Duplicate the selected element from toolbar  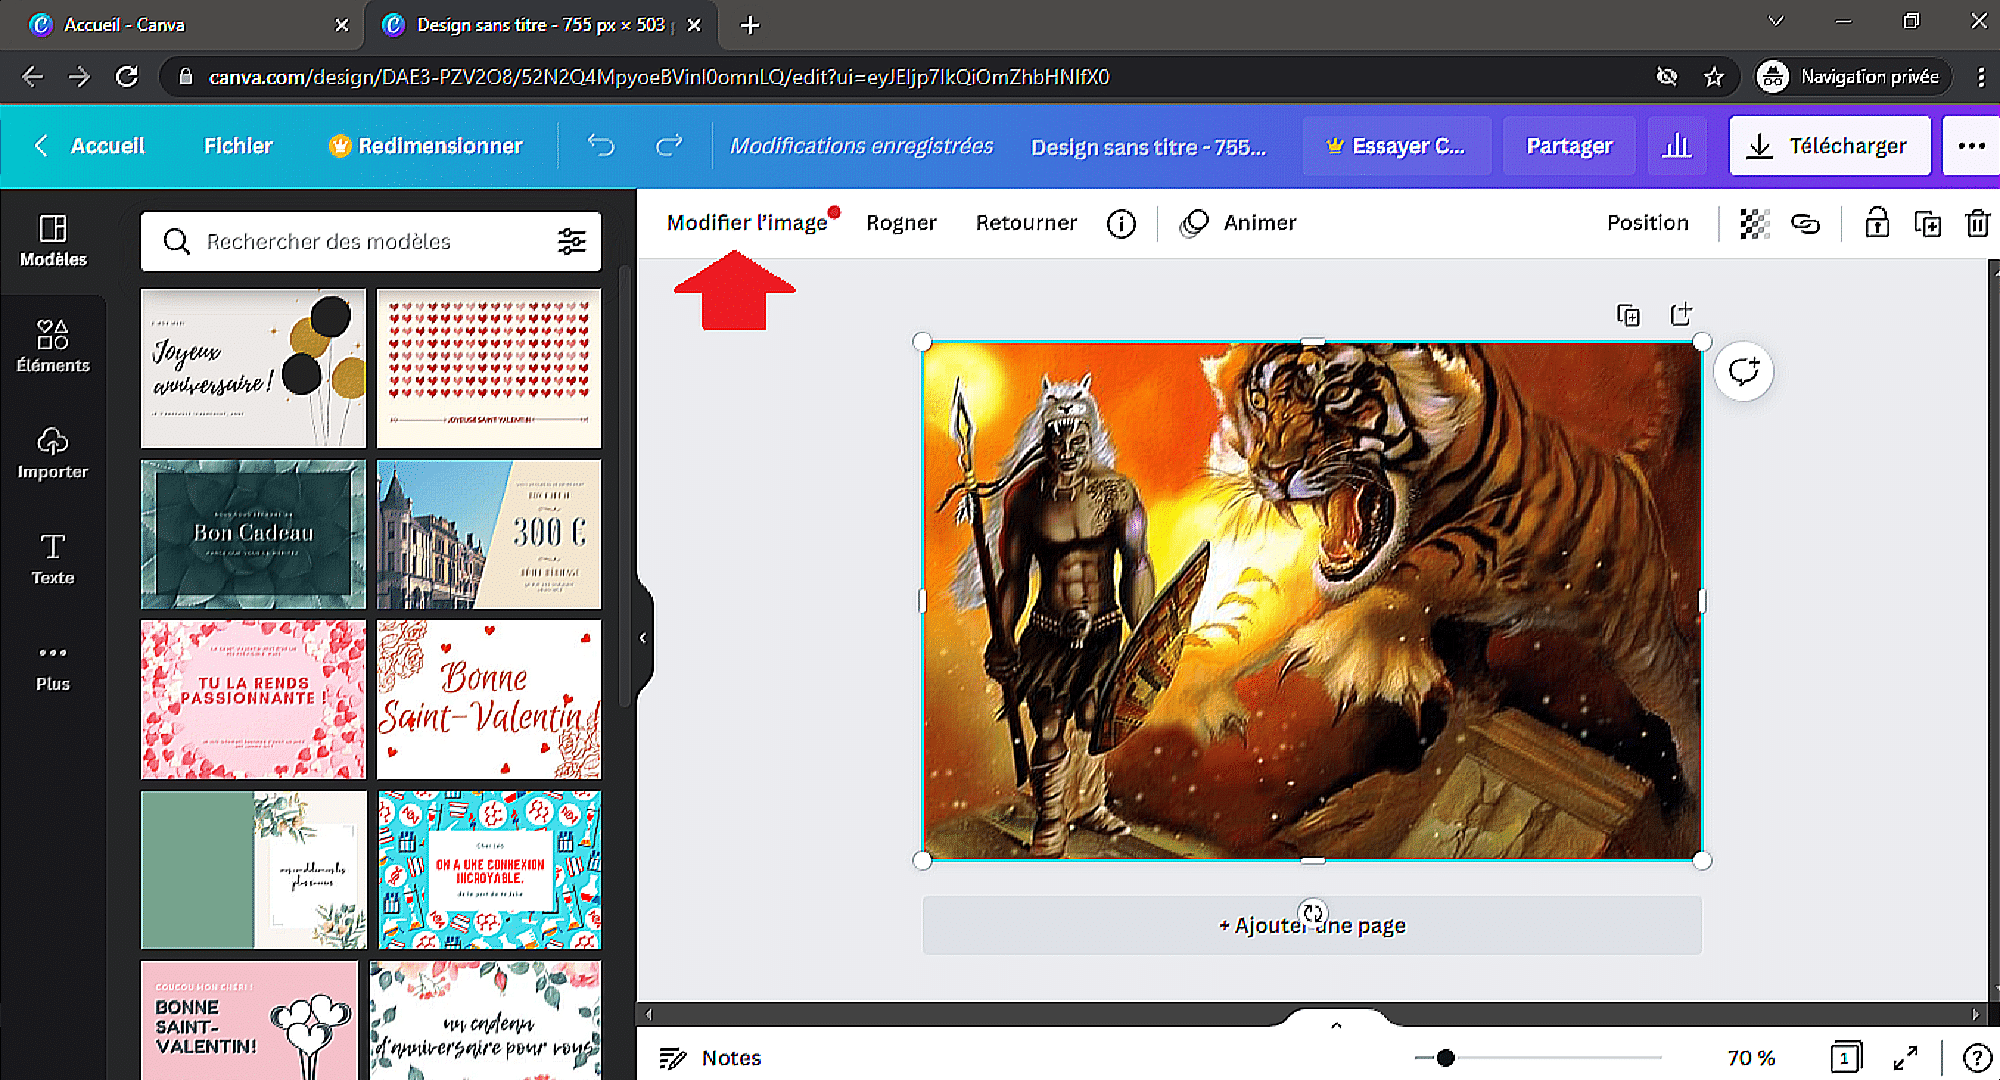1927,223
